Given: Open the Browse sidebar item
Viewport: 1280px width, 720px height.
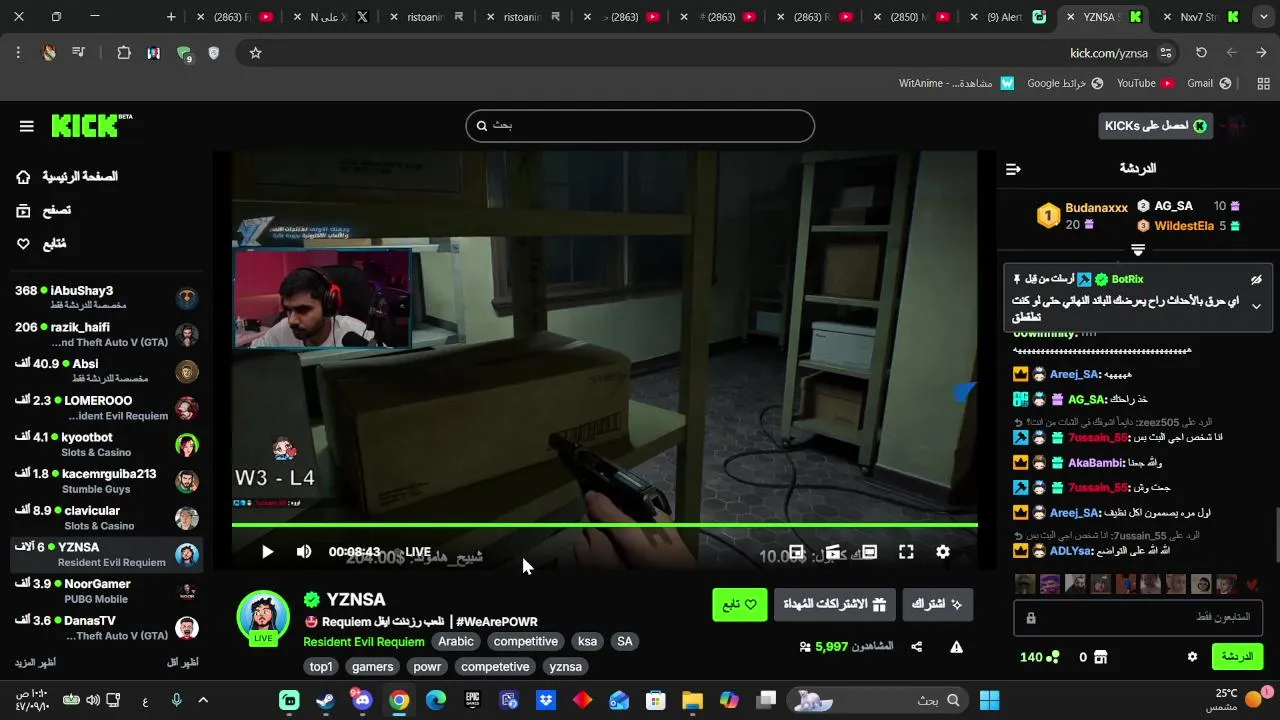Looking at the screenshot, I should (44, 210).
